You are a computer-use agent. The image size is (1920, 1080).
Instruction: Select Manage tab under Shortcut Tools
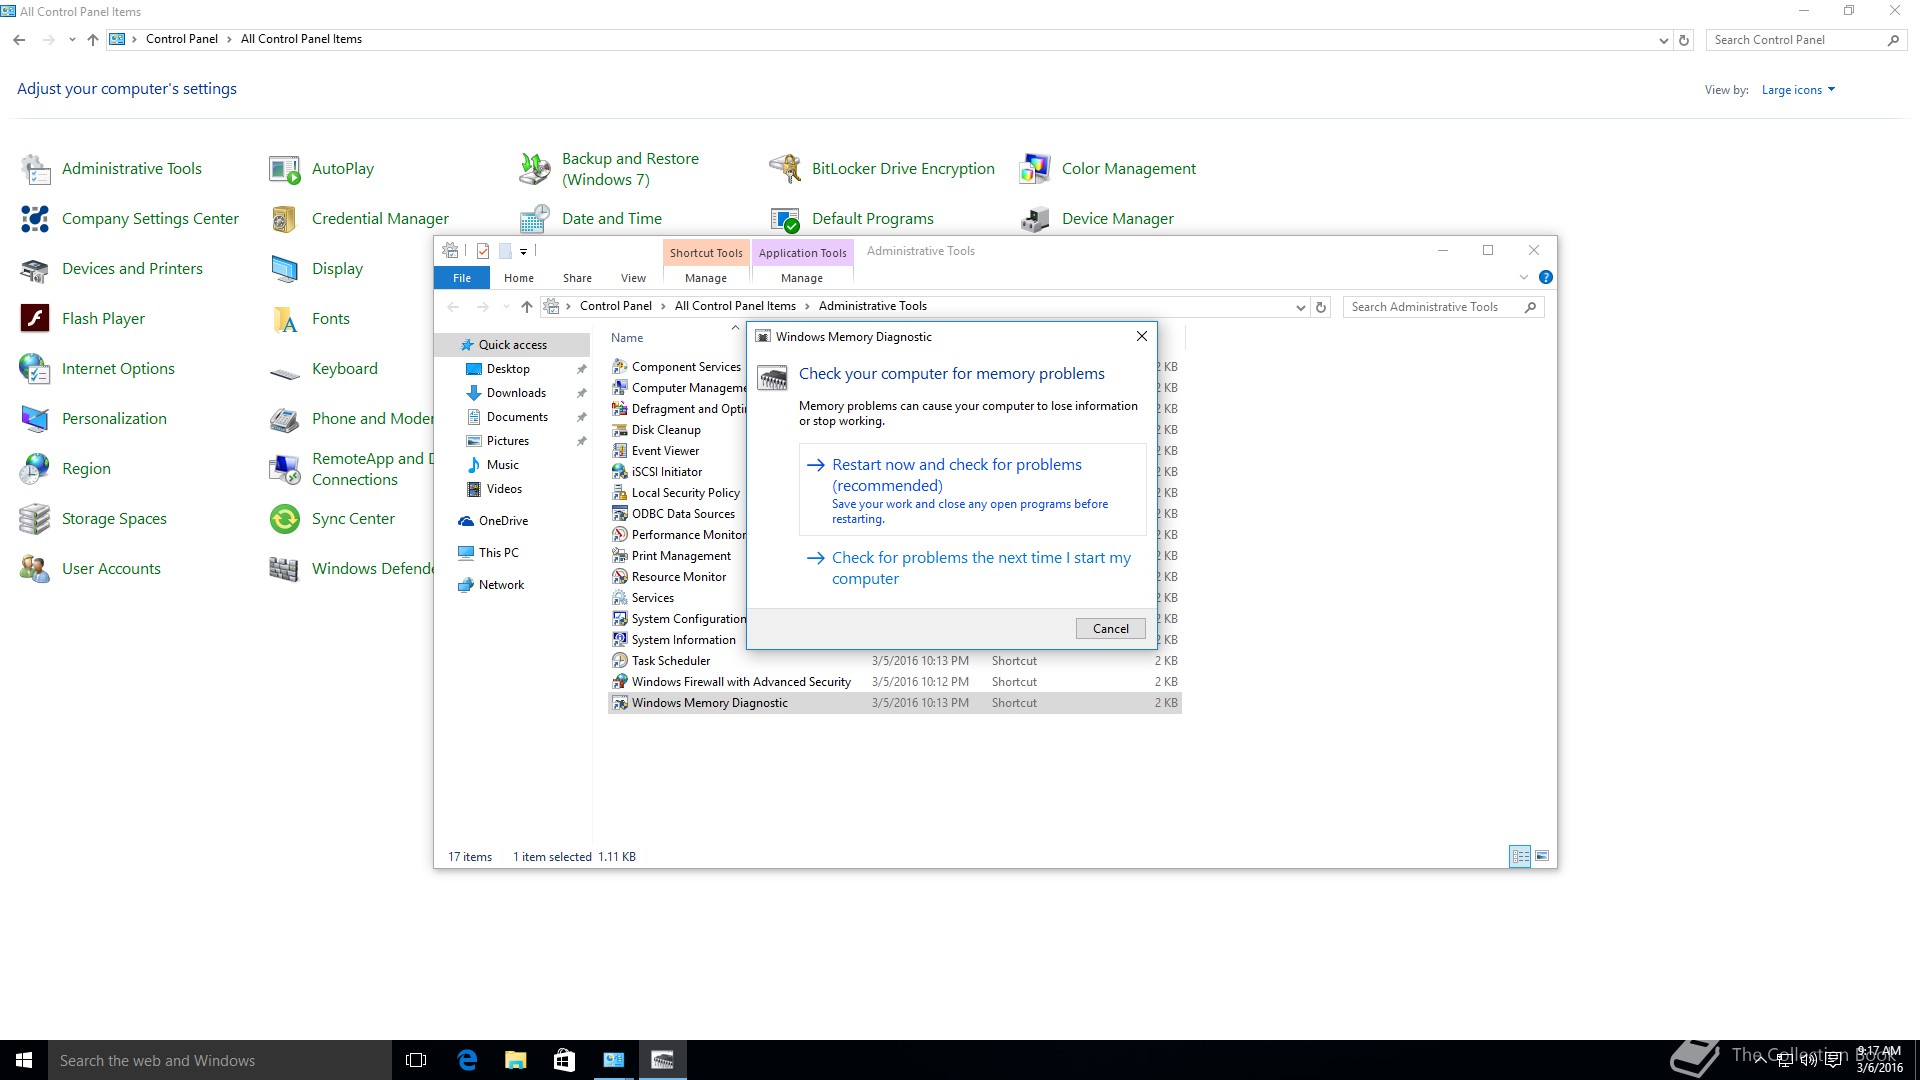click(x=705, y=278)
